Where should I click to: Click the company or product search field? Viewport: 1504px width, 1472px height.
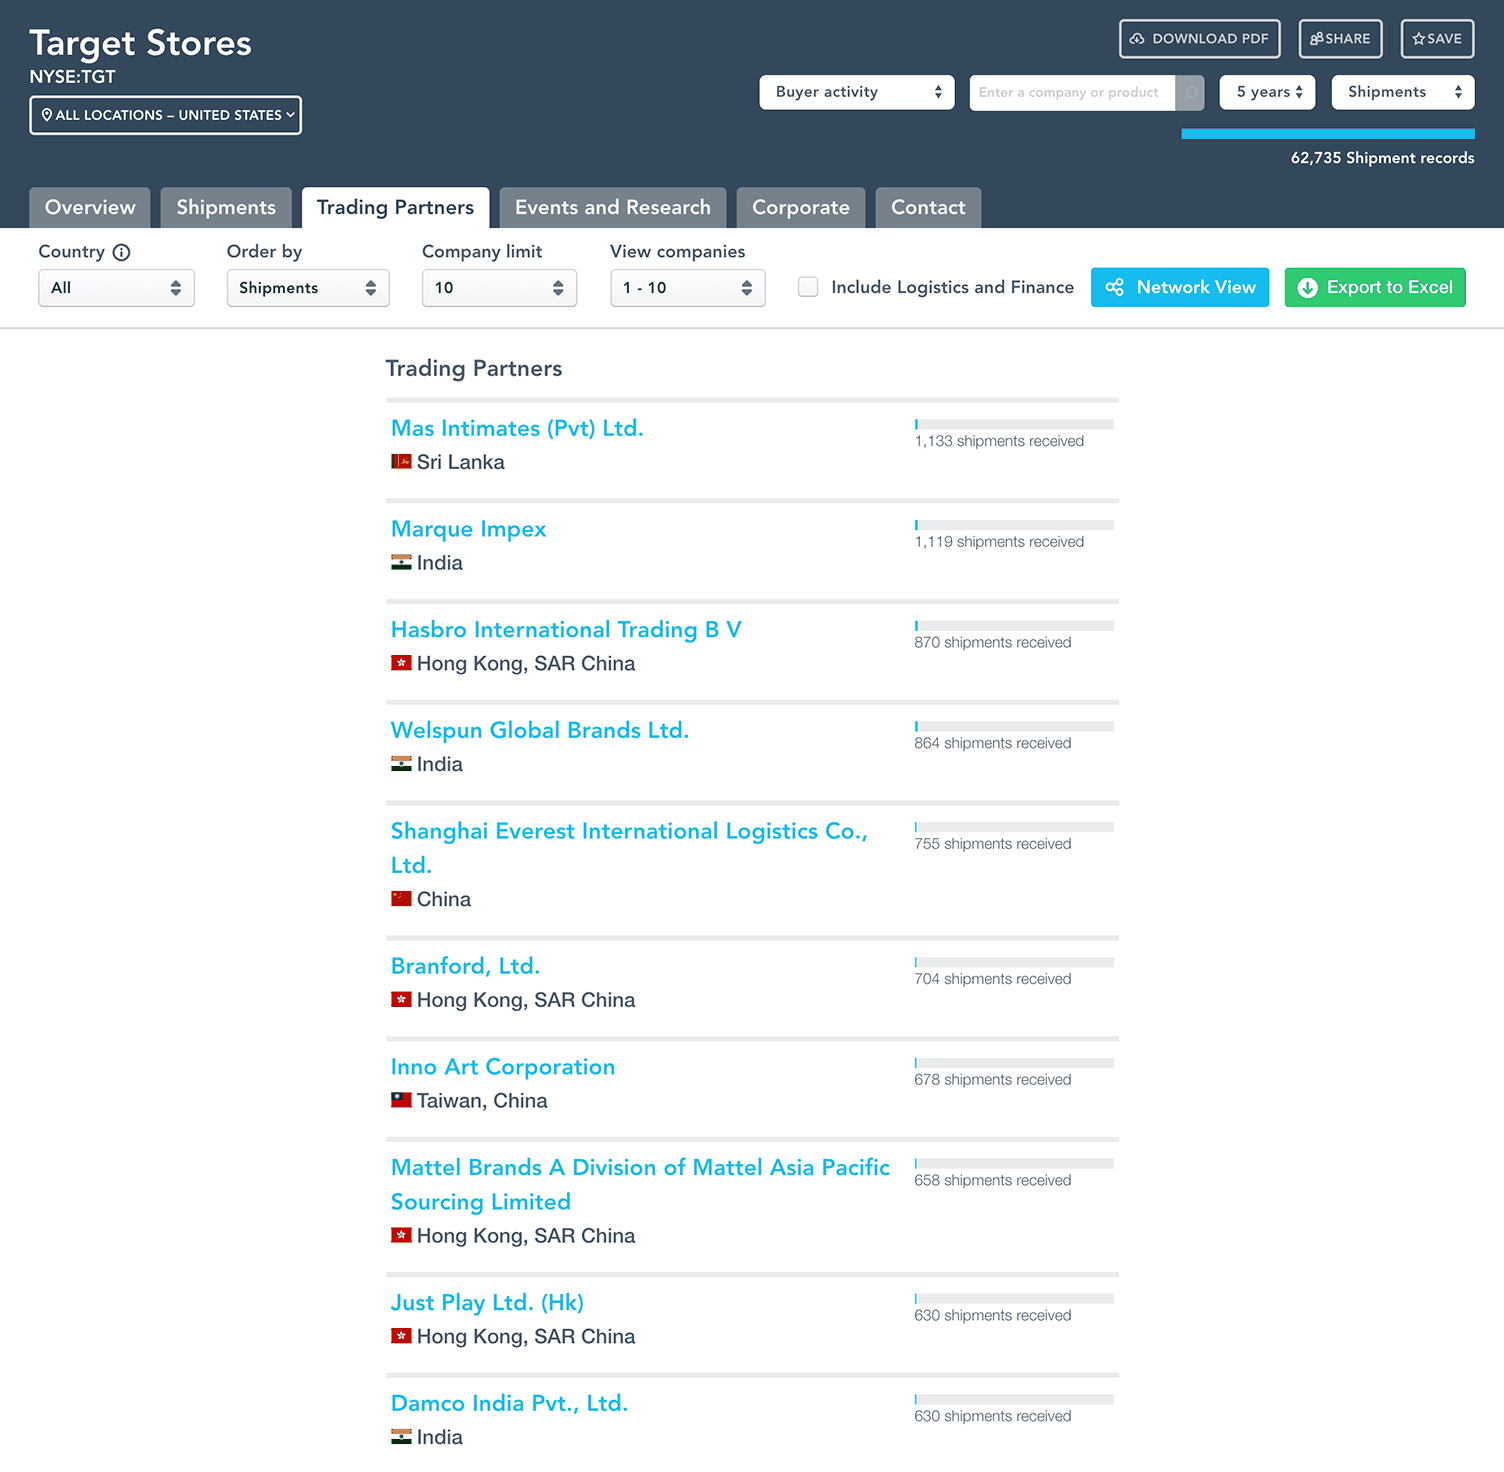click(x=1072, y=92)
